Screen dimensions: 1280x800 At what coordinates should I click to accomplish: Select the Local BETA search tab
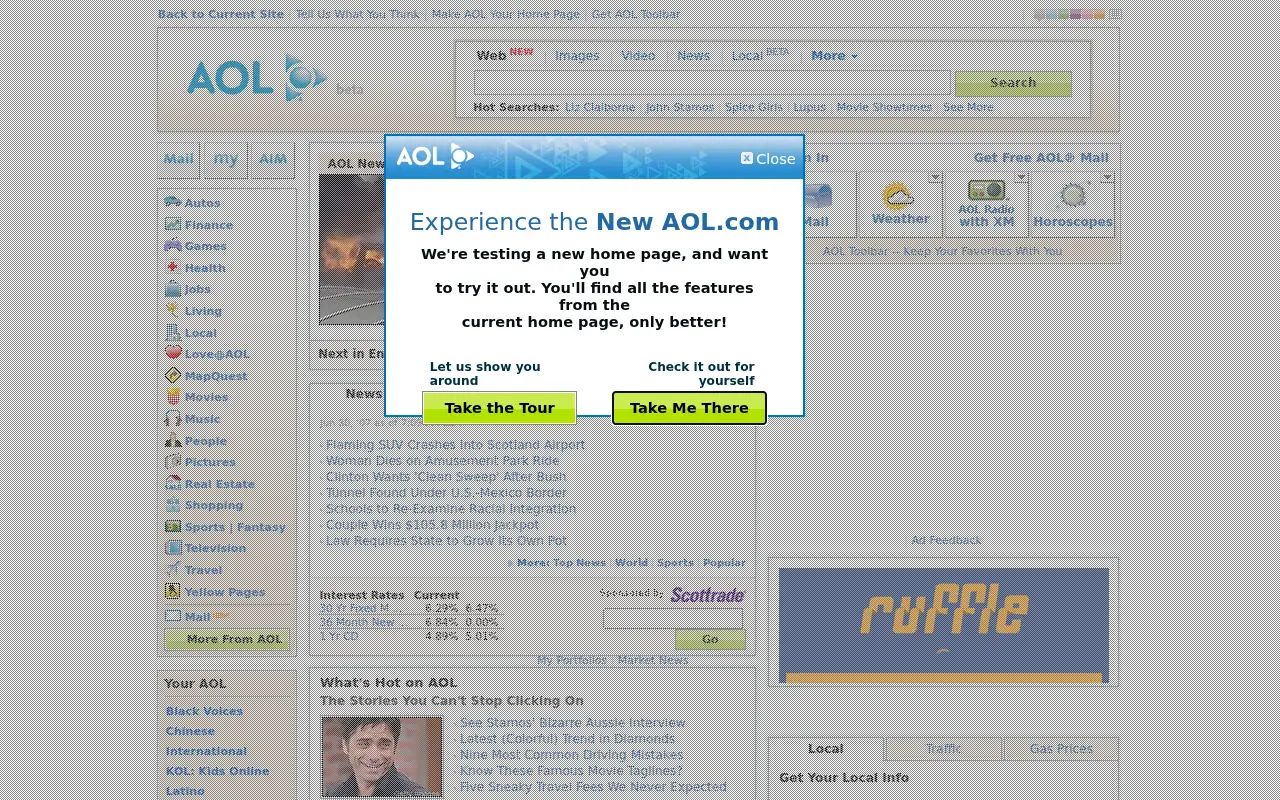(759, 55)
